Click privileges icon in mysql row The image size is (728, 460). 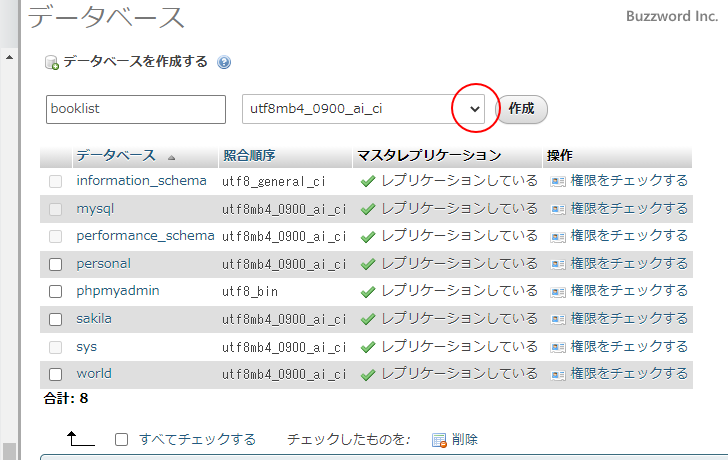pos(558,209)
